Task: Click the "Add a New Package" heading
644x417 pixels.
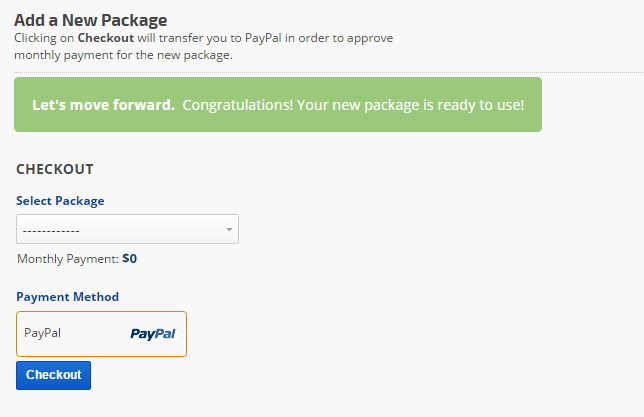Action: (91, 19)
